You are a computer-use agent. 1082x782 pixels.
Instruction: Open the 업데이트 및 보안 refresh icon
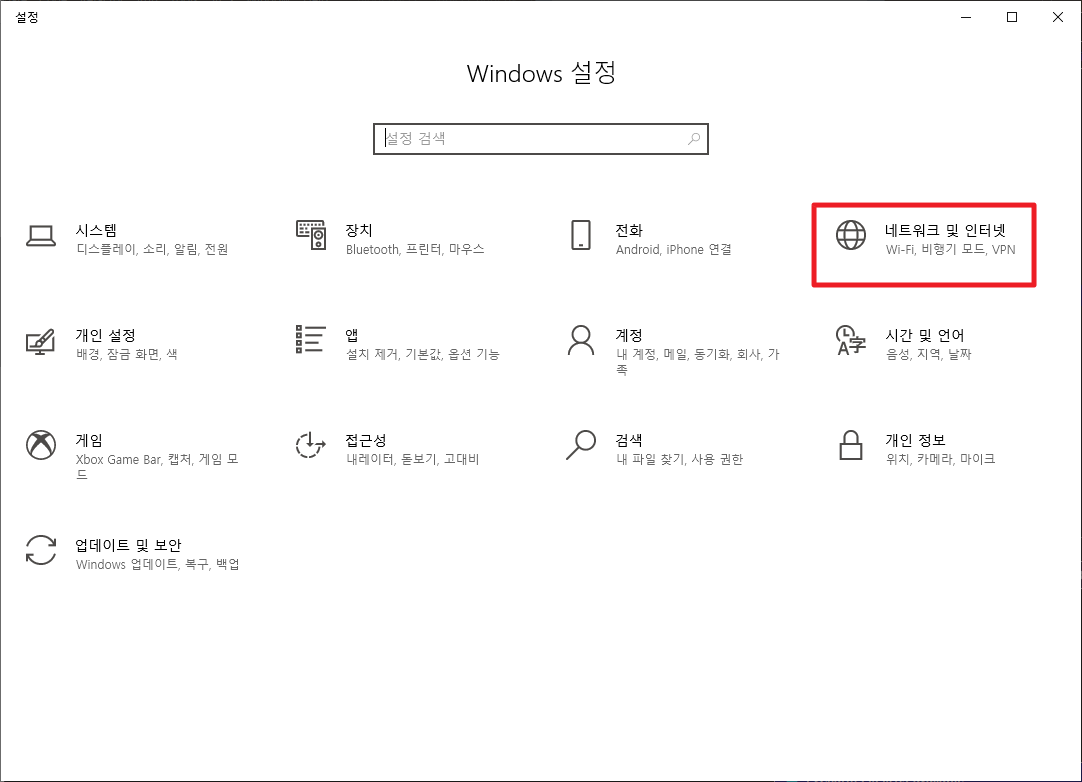[x=41, y=550]
